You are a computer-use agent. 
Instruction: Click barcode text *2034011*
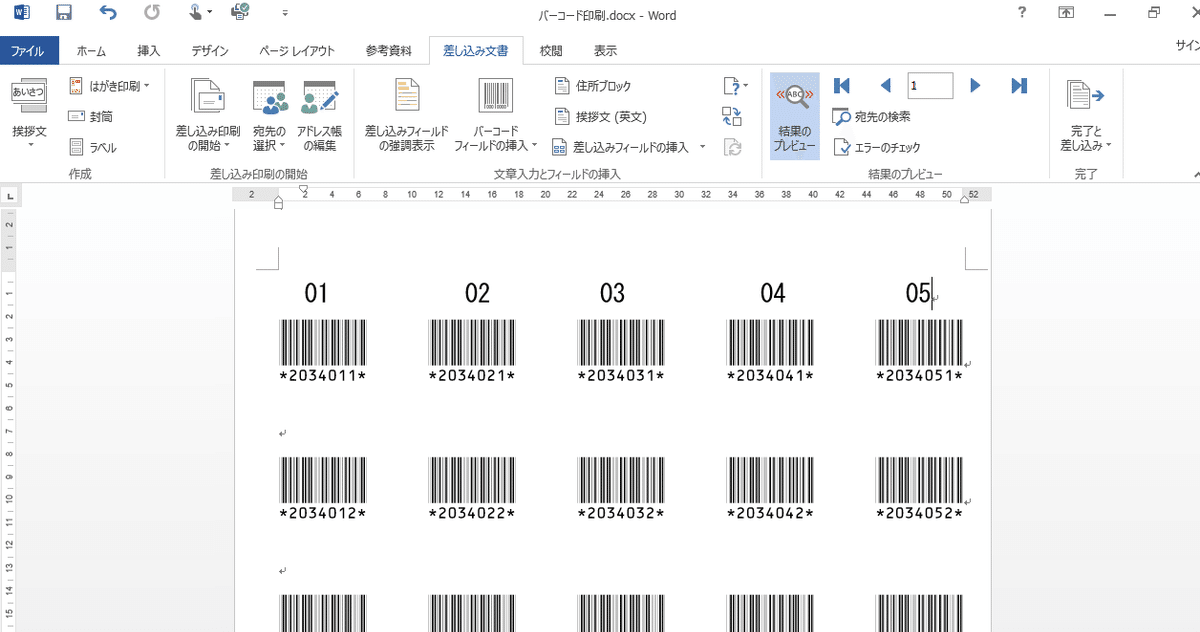(323, 376)
